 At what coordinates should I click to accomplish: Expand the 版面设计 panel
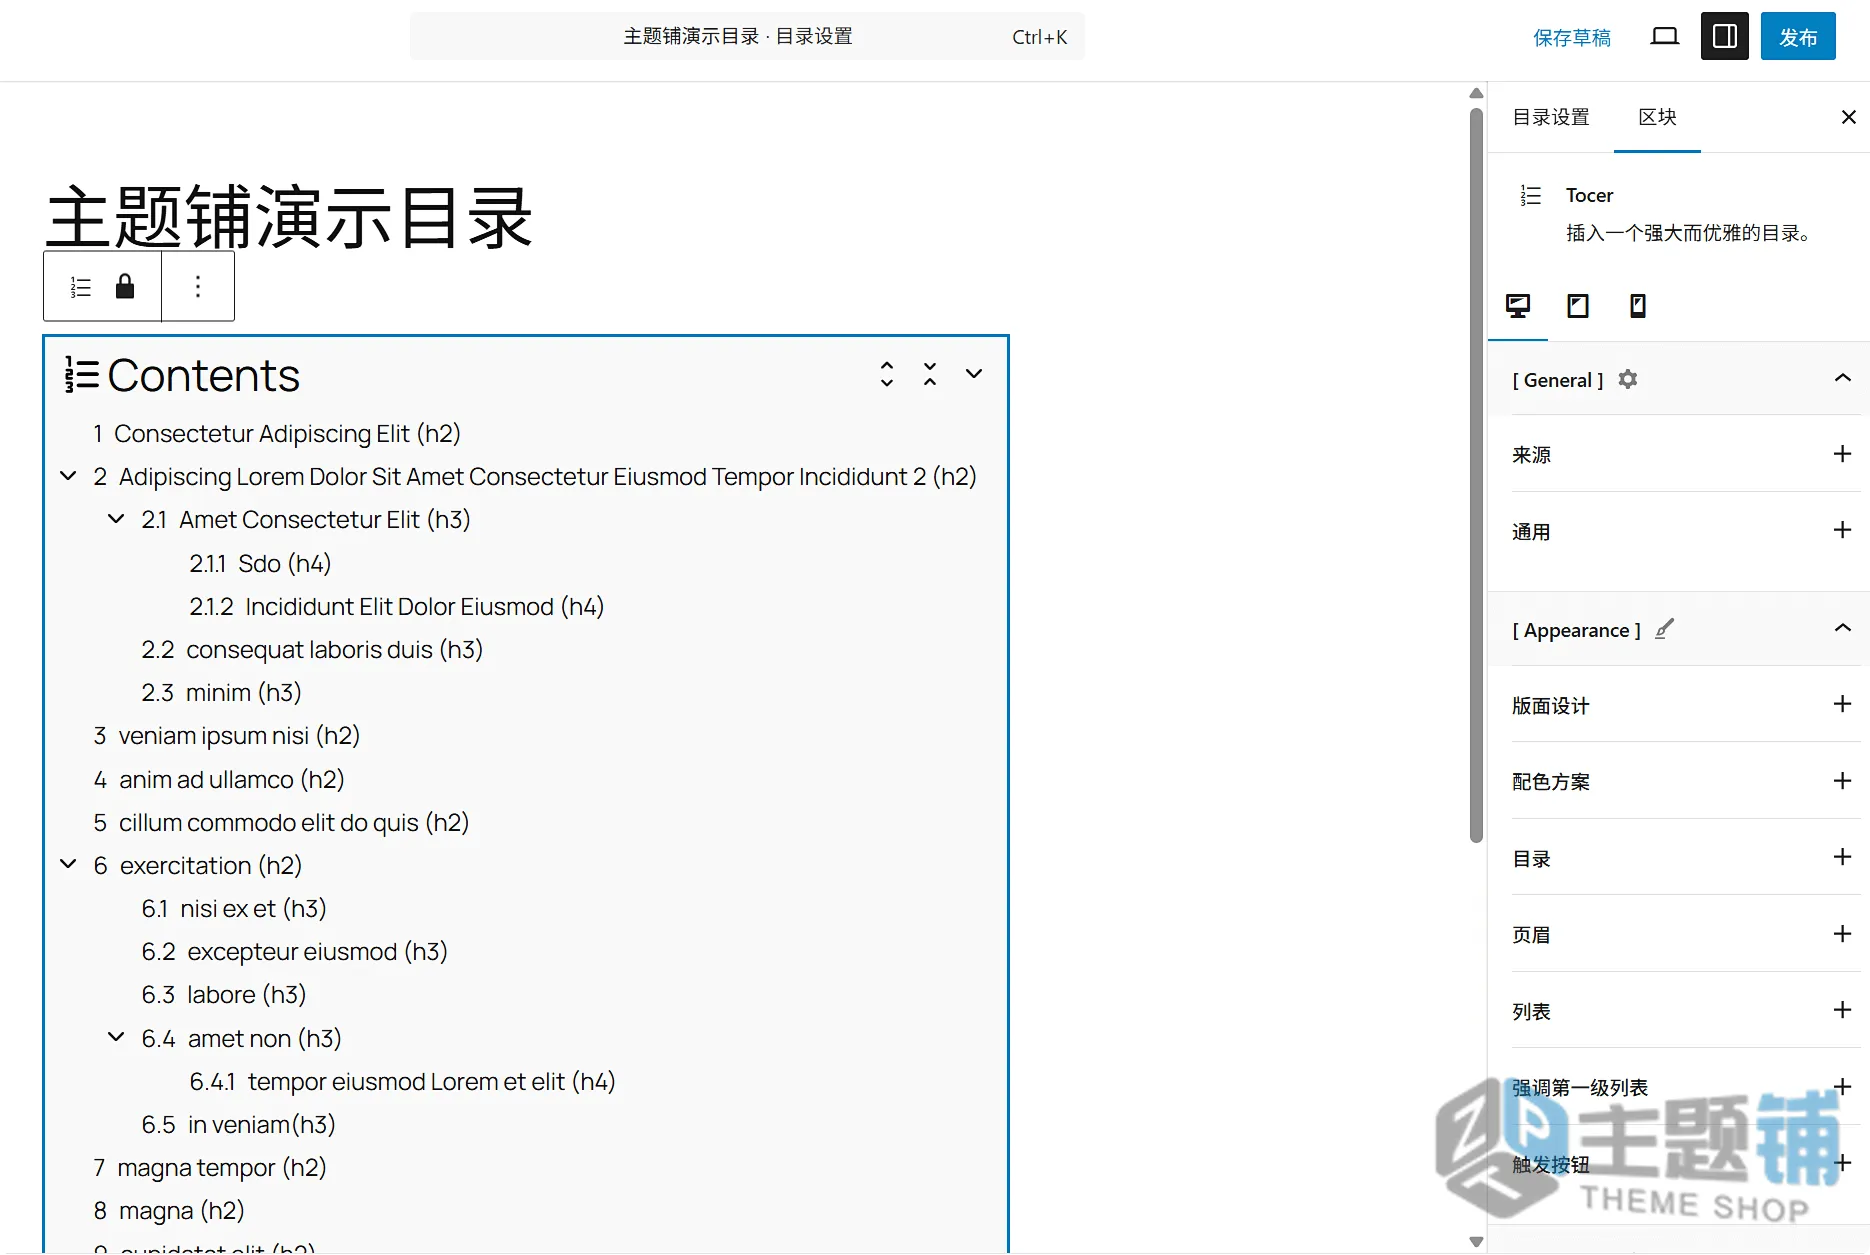pyautogui.click(x=1842, y=704)
